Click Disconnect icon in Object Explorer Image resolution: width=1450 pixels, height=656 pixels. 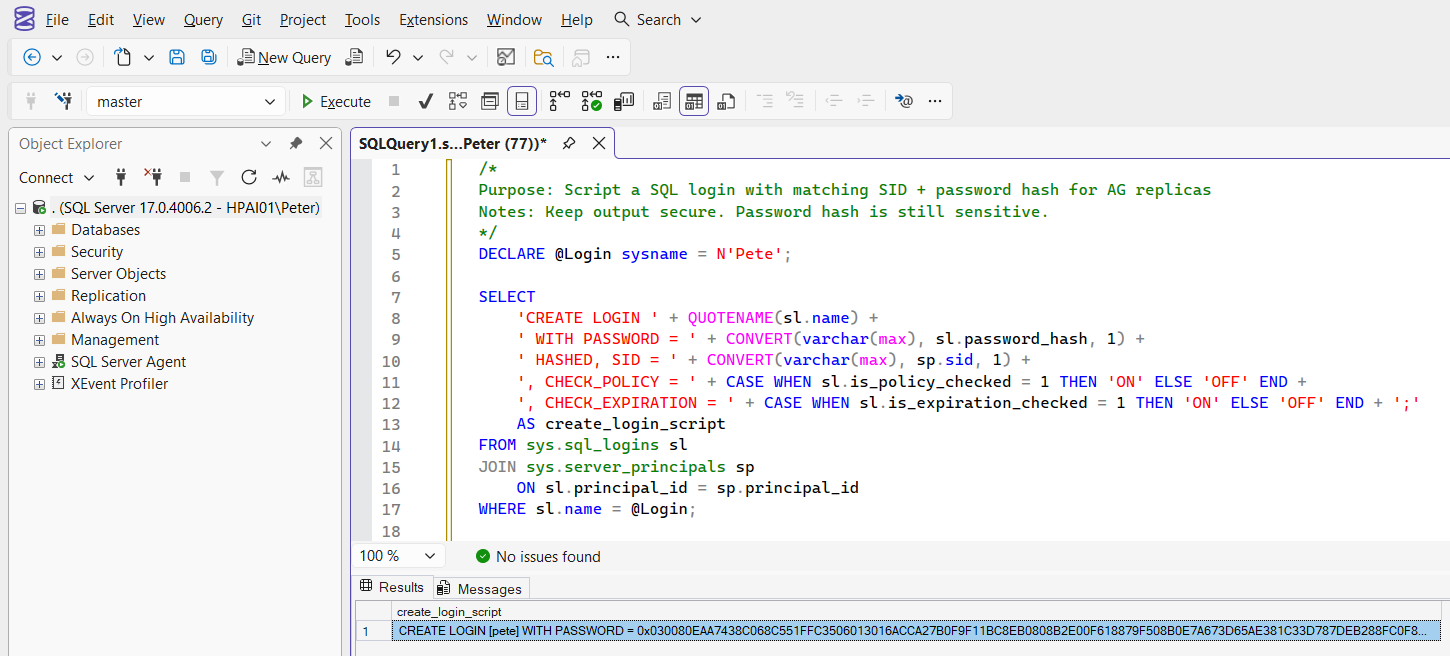click(x=153, y=177)
